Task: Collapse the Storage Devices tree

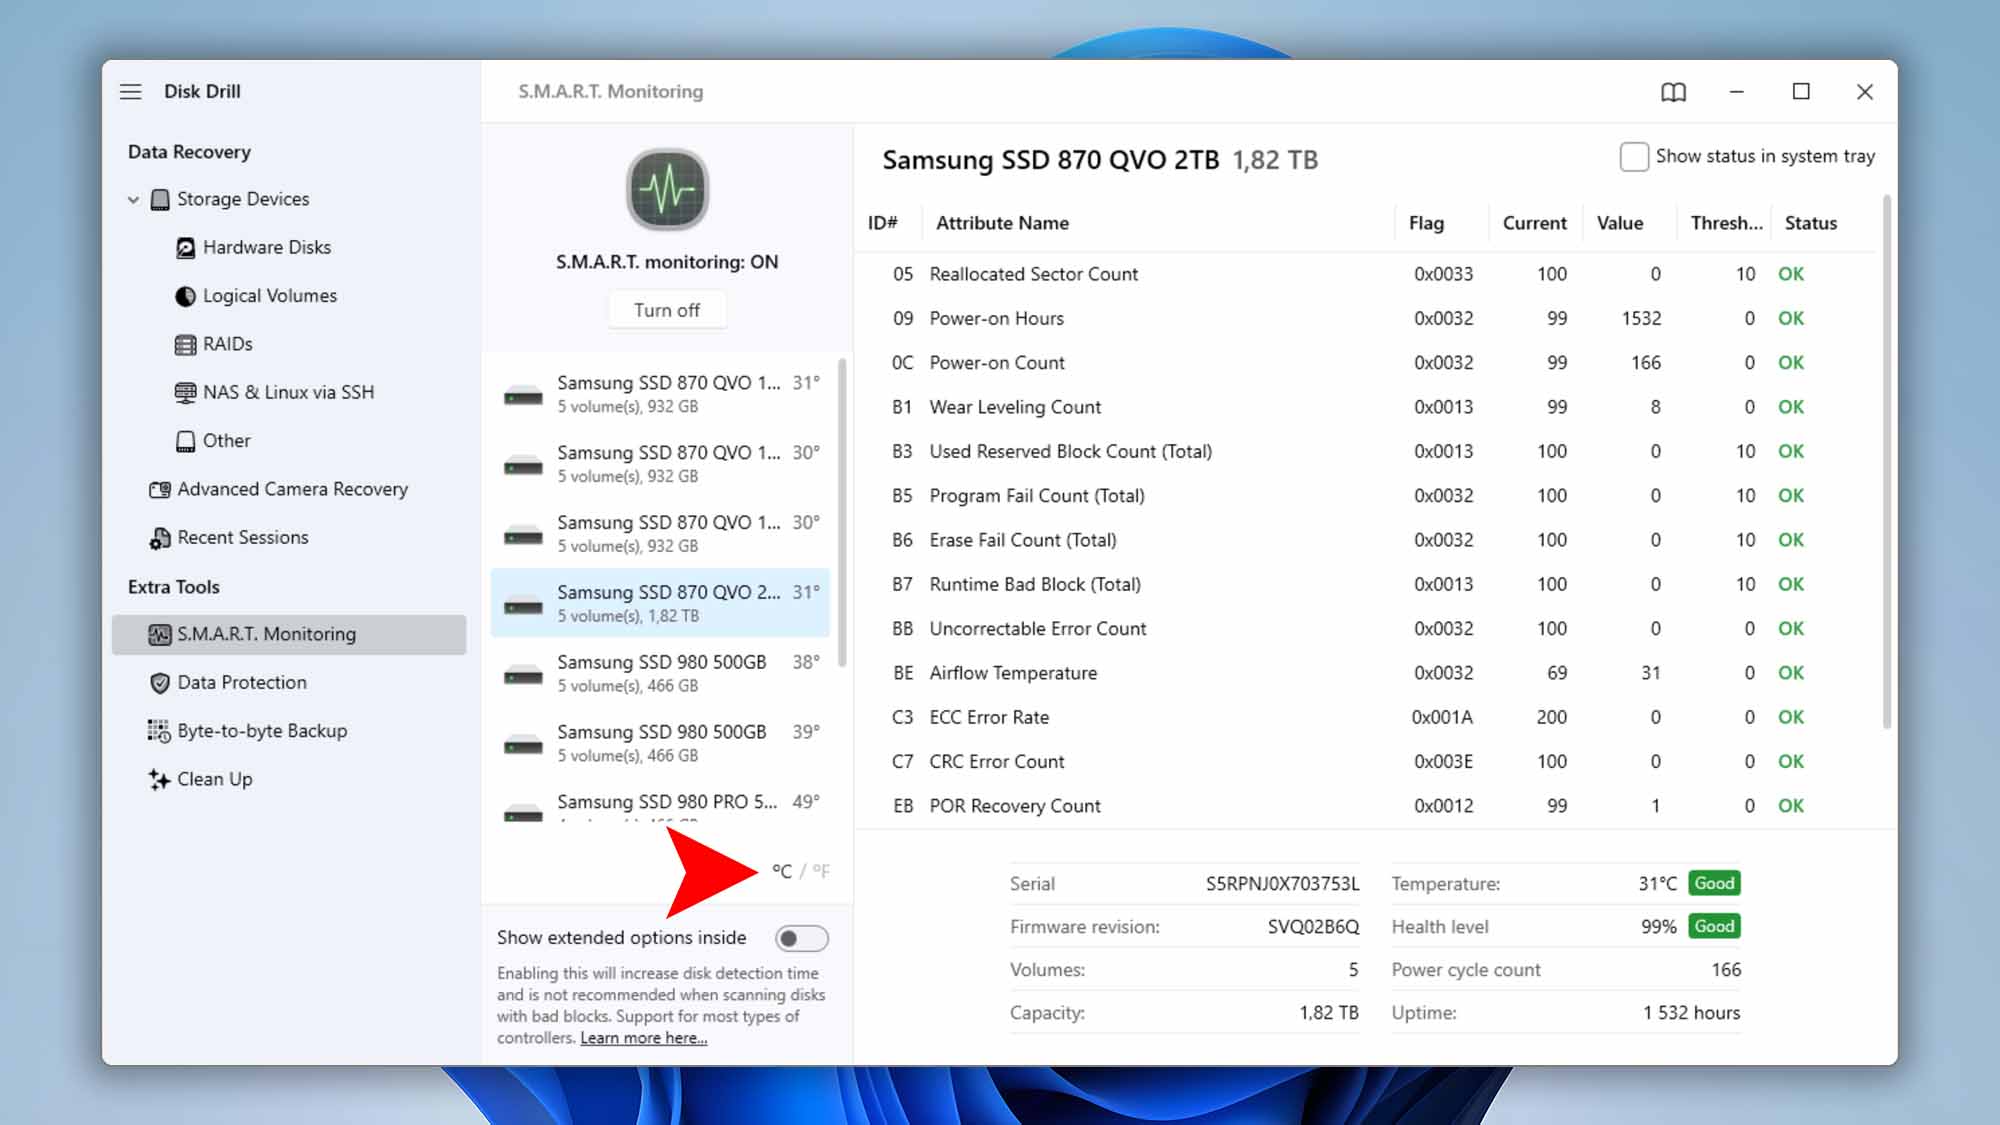Action: click(x=131, y=198)
